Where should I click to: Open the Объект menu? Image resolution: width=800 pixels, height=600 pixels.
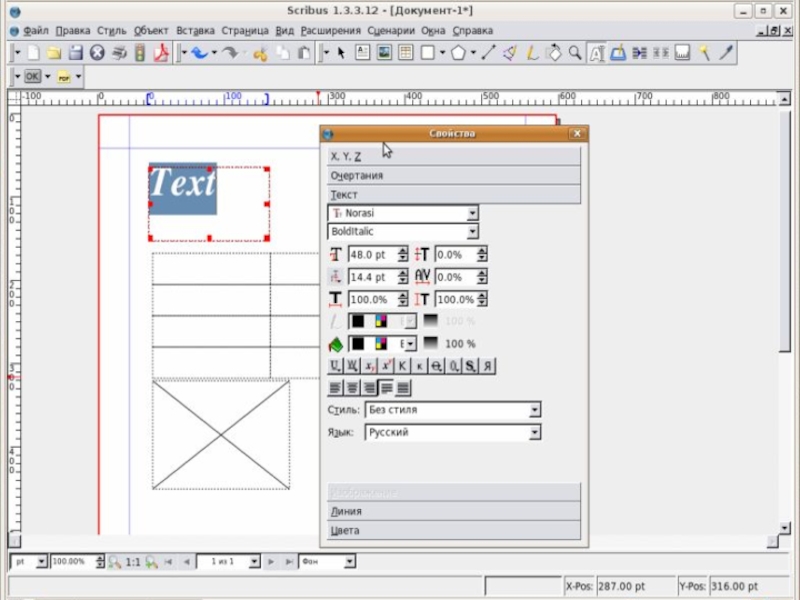point(151,31)
